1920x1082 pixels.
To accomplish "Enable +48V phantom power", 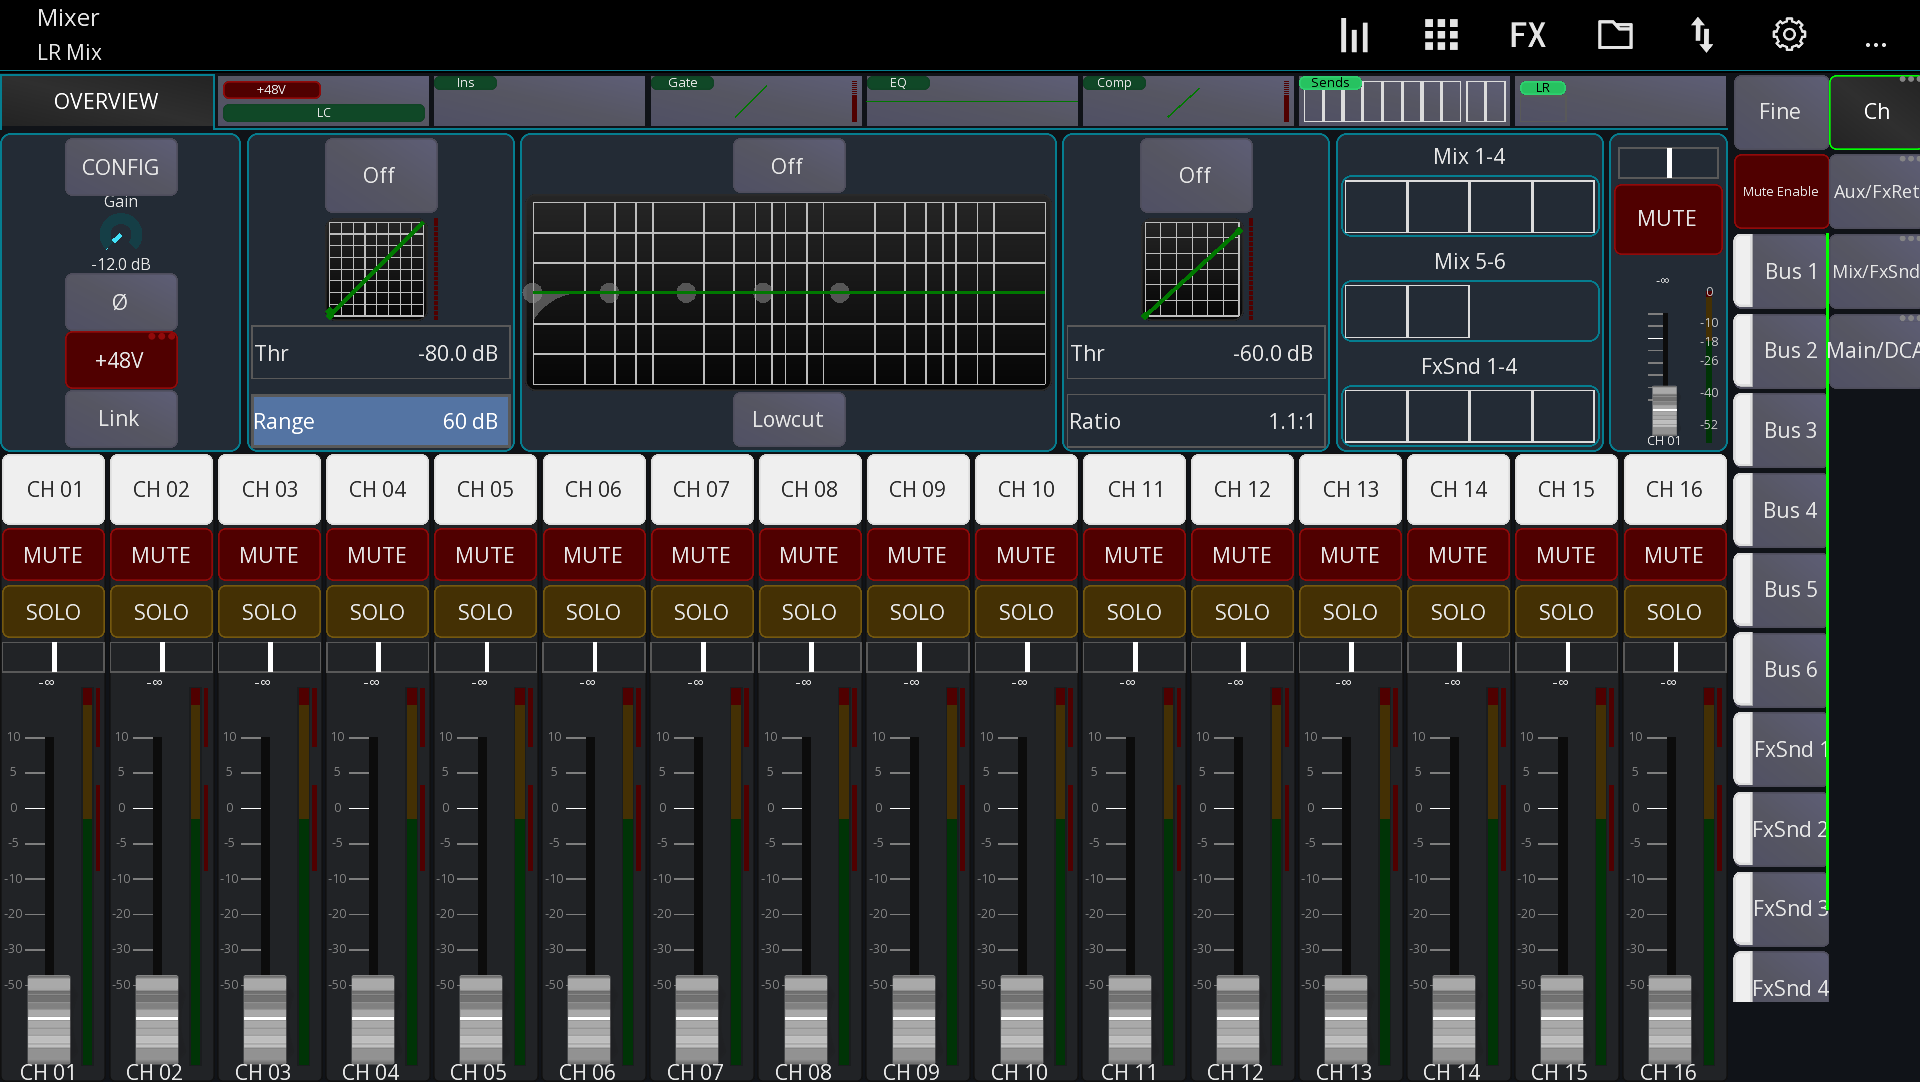I will (x=121, y=360).
